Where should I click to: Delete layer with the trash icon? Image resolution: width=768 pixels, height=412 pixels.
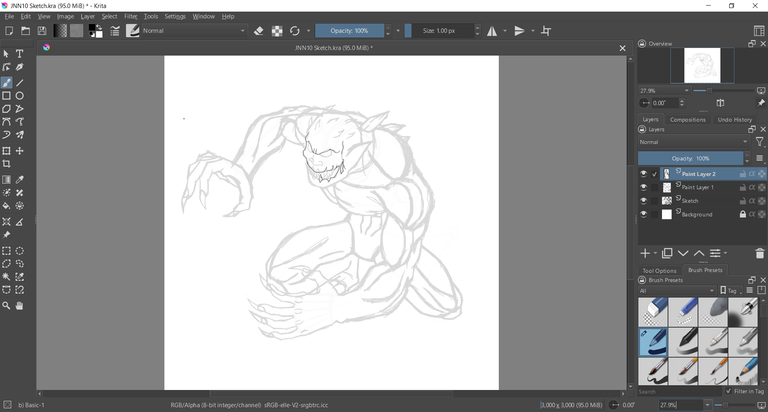coord(759,254)
